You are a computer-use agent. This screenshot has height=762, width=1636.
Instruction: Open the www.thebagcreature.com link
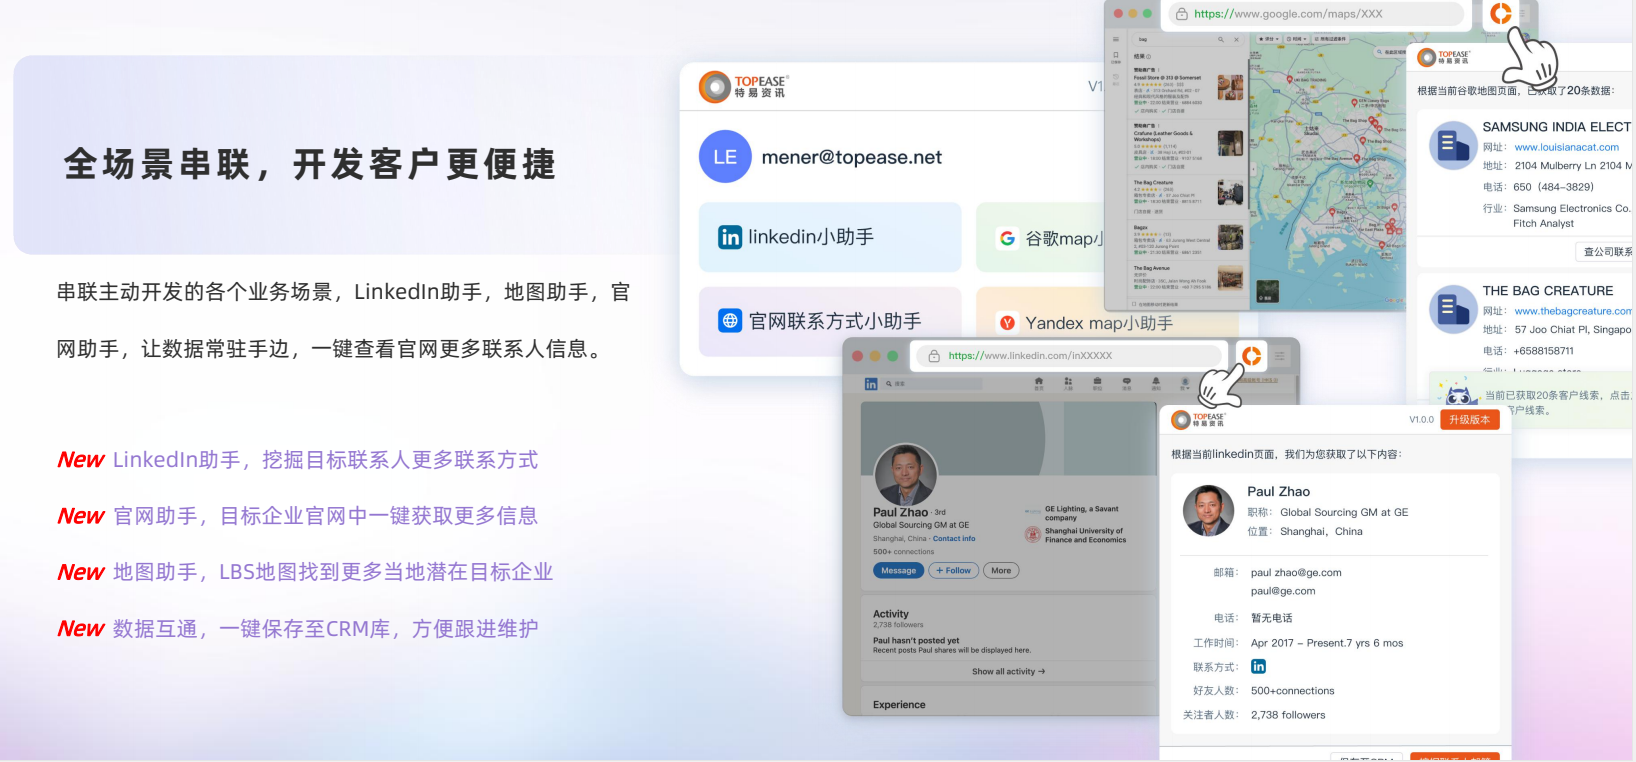click(x=1573, y=311)
